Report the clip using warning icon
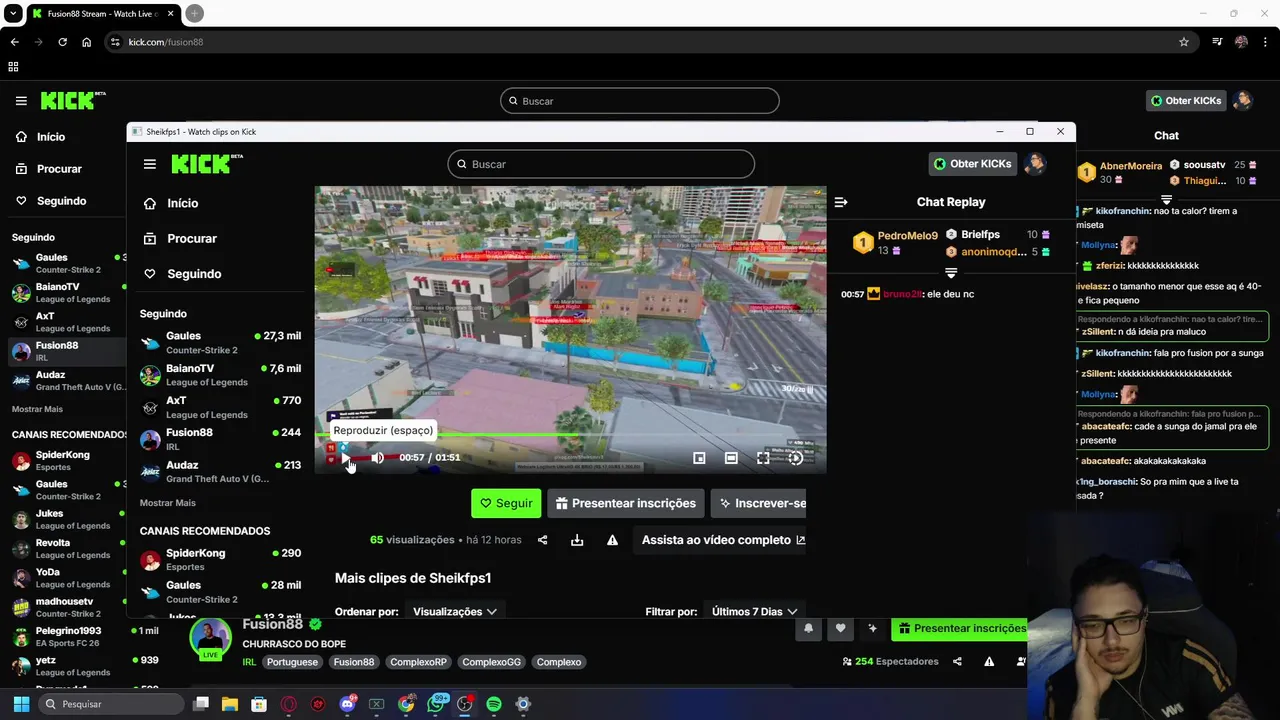 [x=612, y=540]
